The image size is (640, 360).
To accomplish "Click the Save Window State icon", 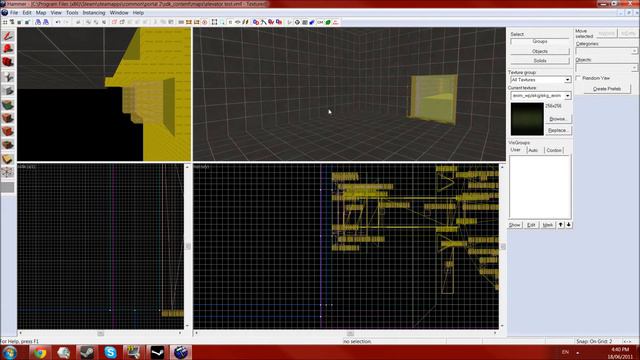I will 46,22.
